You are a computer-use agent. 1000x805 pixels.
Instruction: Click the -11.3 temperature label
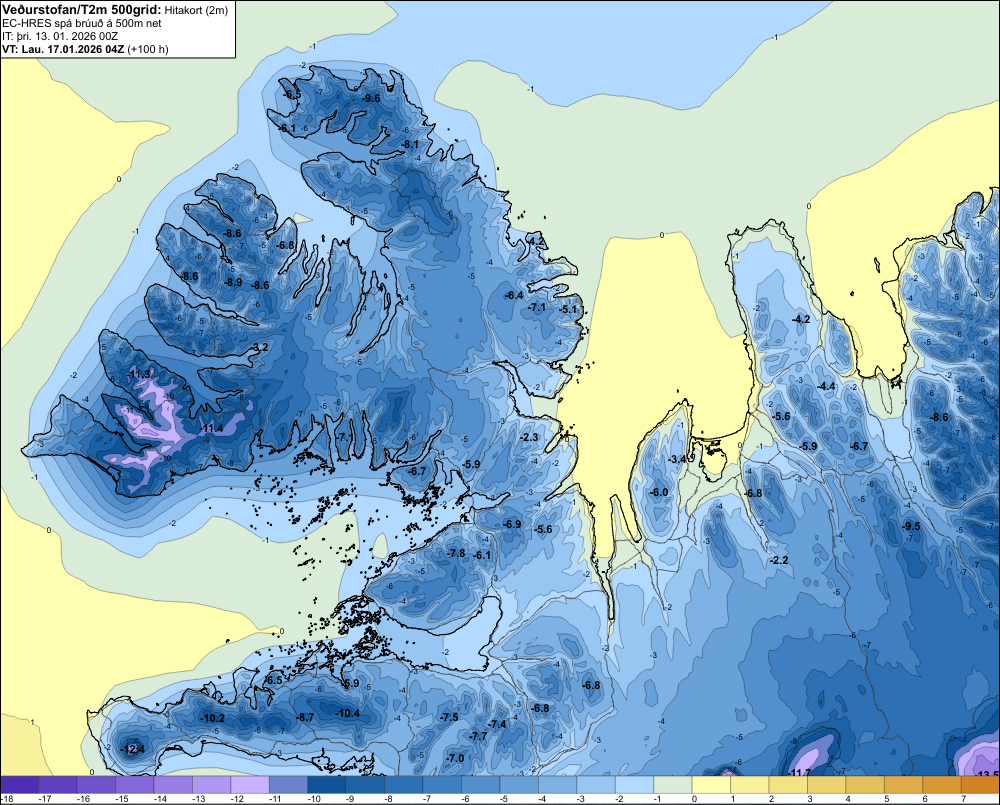(x=140, y=374)
